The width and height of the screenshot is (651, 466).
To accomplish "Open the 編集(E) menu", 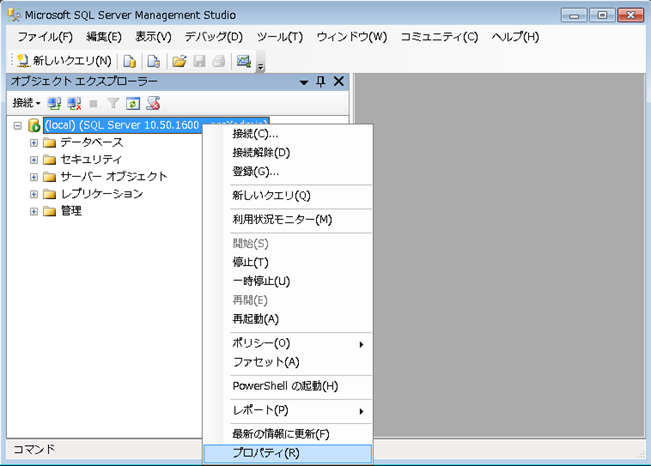I will click(x=104, y=37).
